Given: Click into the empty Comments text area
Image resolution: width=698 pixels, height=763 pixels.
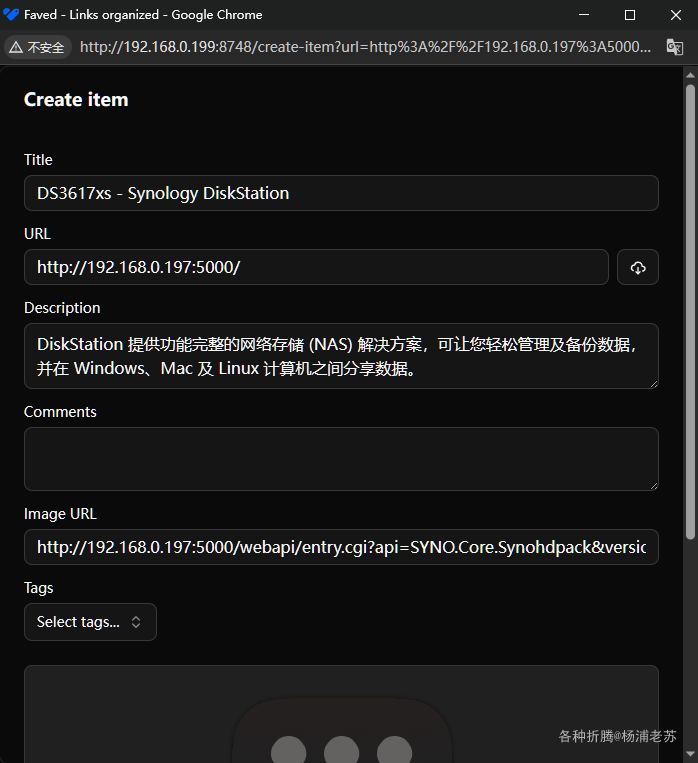Looking at the screenshot, I should click(x=341, y=459).
